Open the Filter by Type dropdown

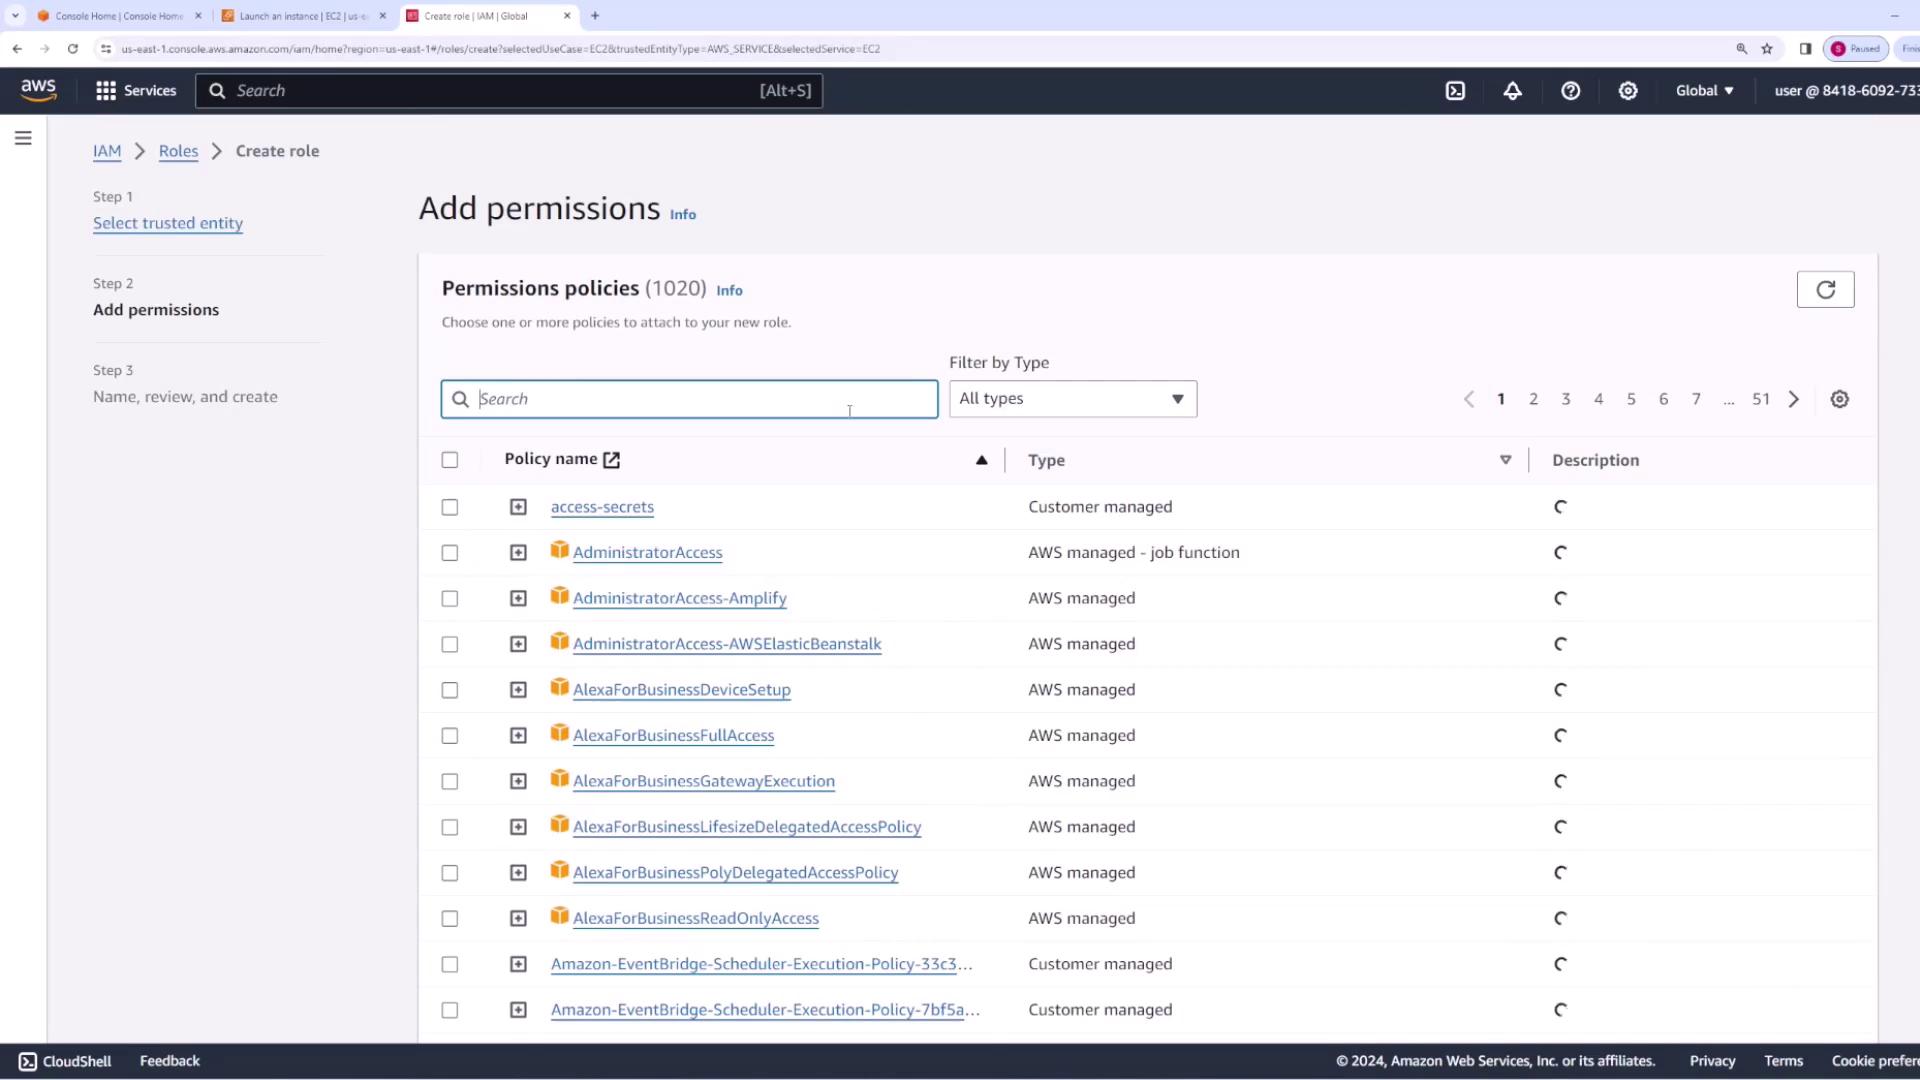[x=1072, y=399]
